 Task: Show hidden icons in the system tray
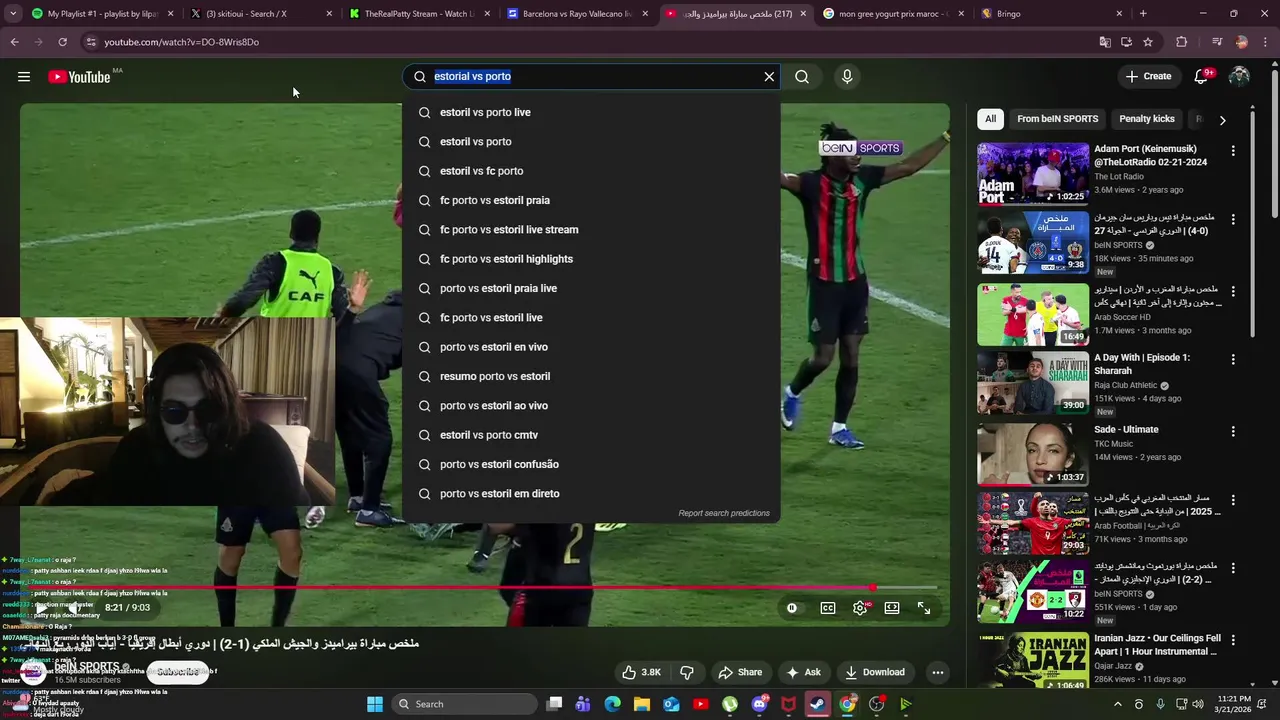click(x=1118, y=704)
